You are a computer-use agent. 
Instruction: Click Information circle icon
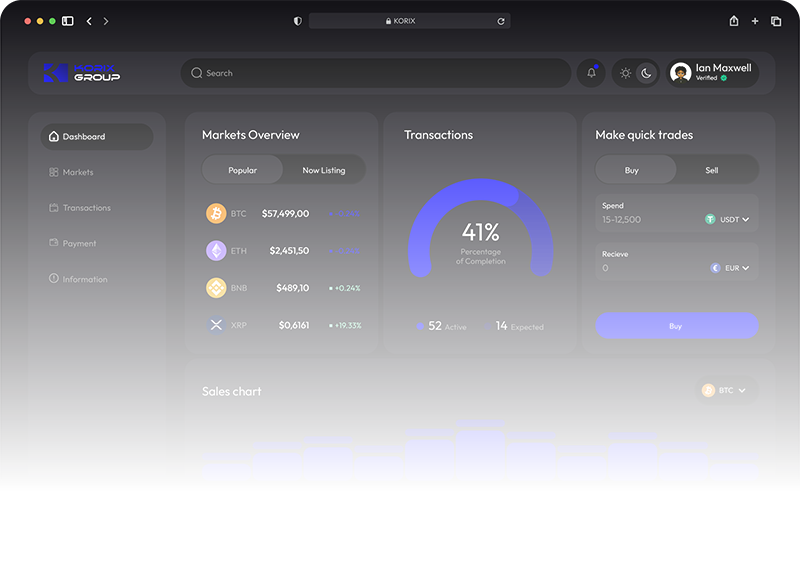54,278
